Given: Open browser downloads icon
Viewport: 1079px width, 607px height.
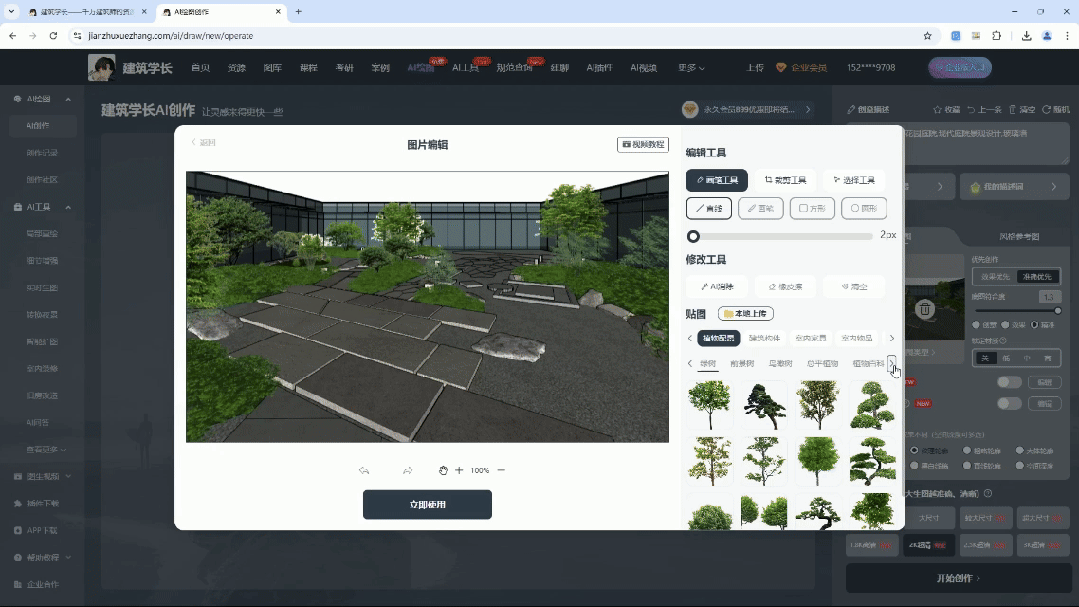Looking at the screenshot, I should pos(1026,36).
